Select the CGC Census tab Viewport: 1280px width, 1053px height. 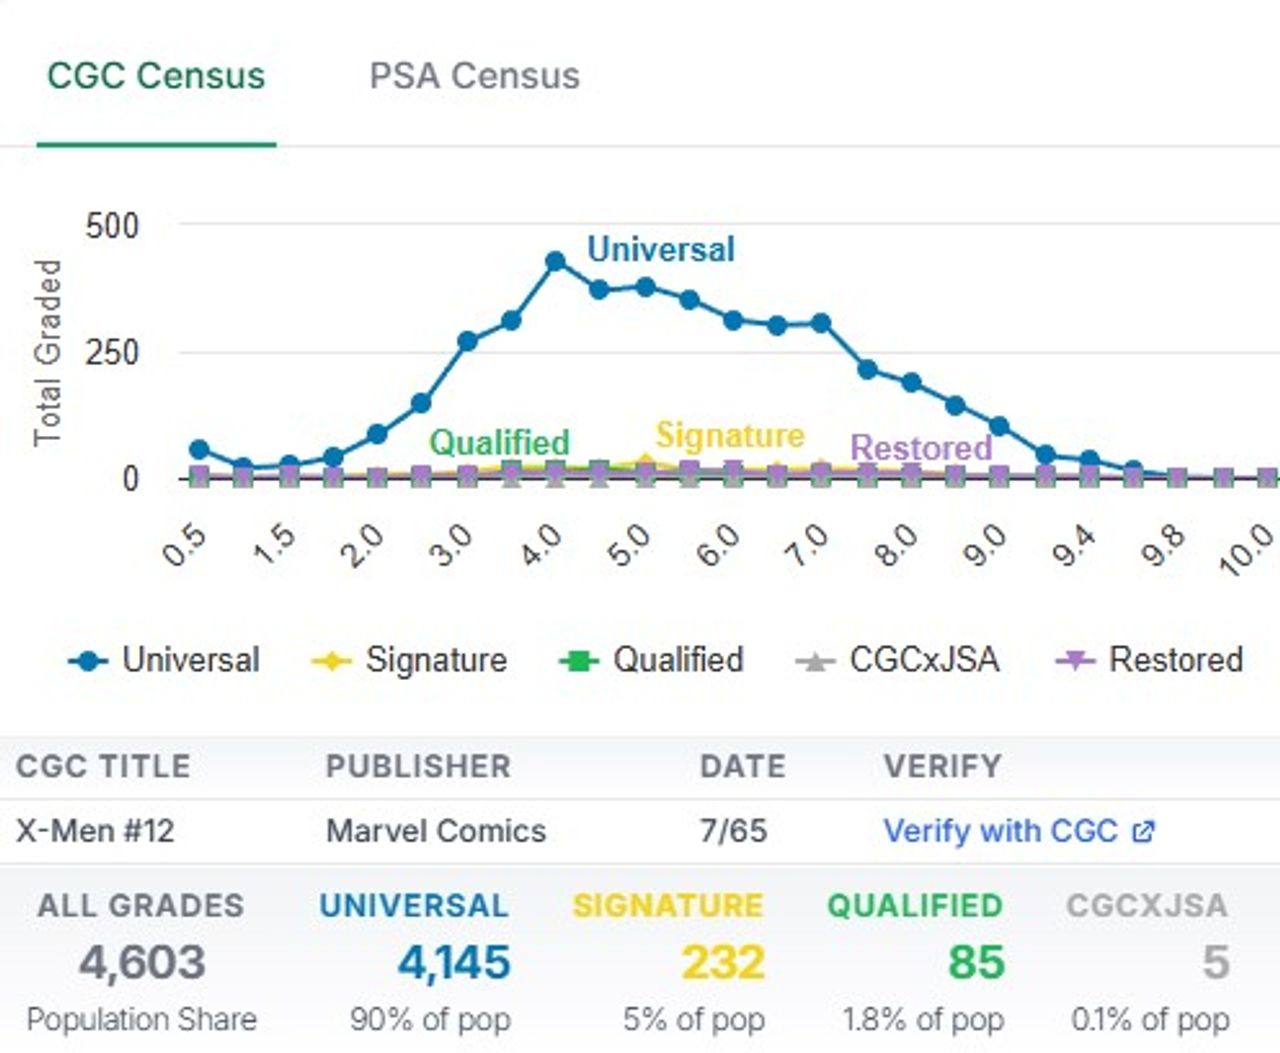coord(156,76)
